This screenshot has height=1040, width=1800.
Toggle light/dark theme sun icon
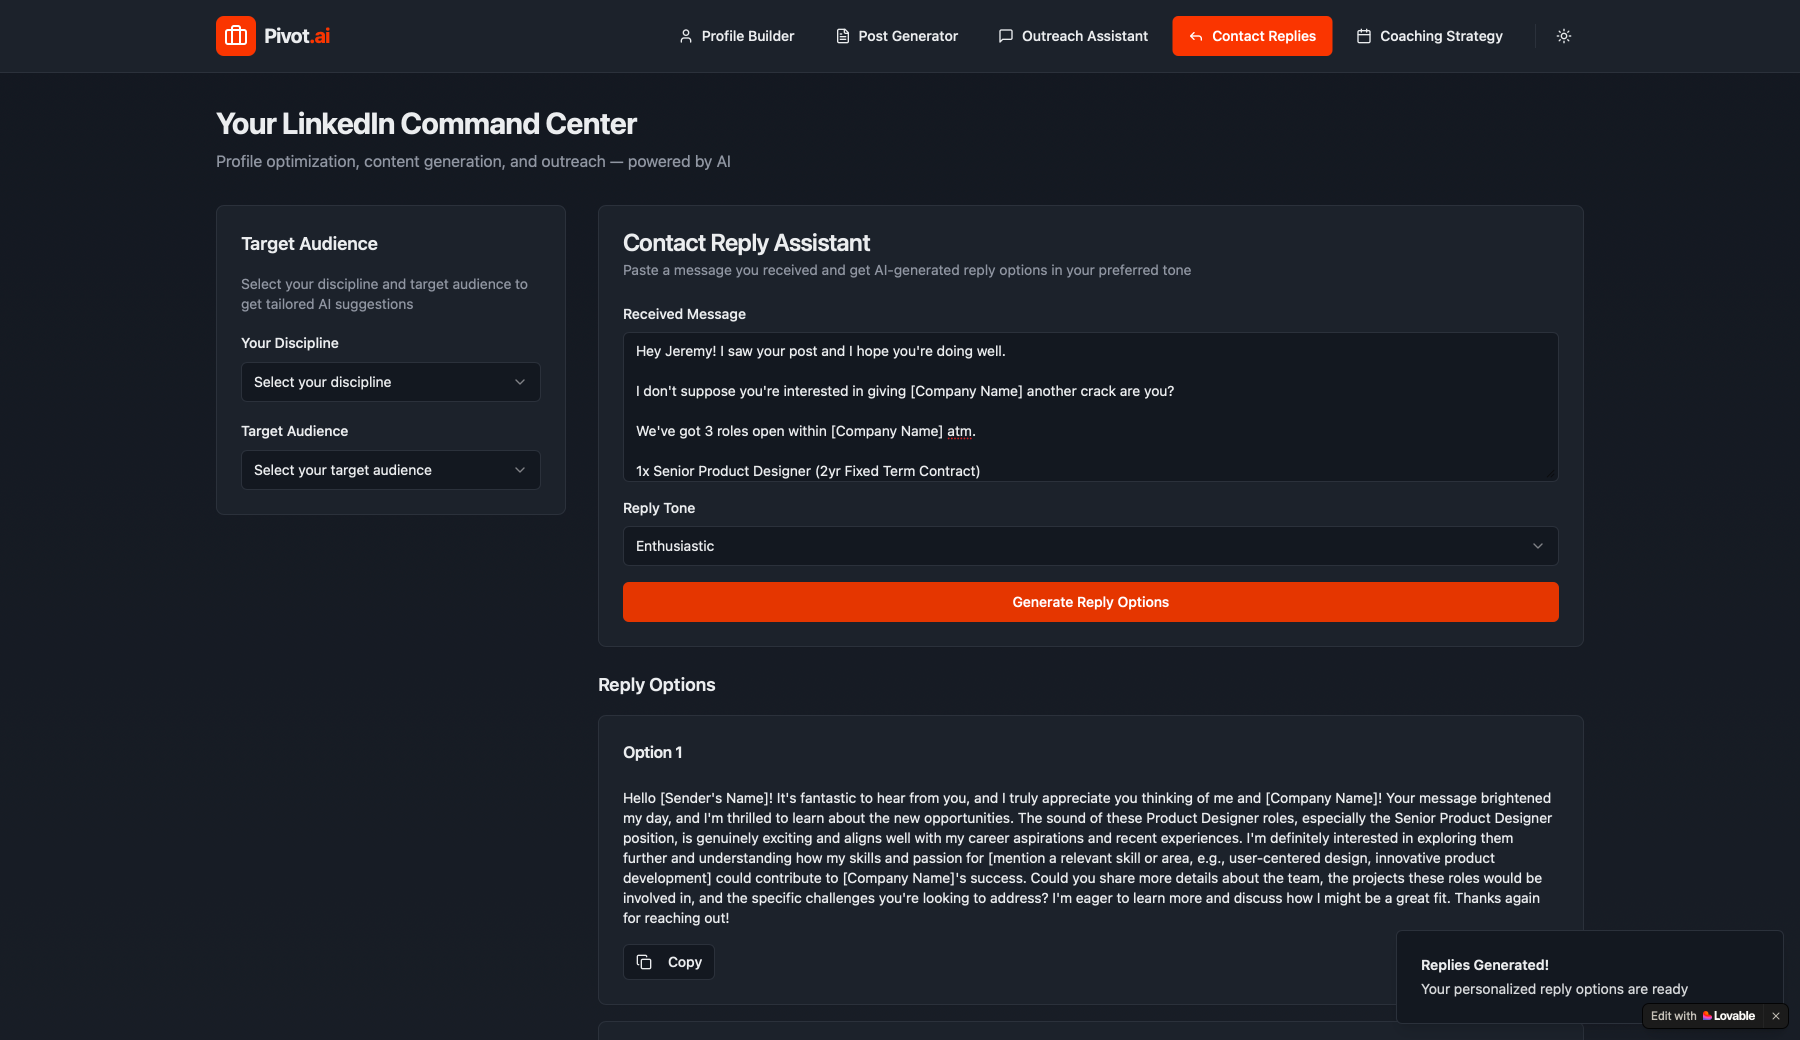[x=1564, y=36]
